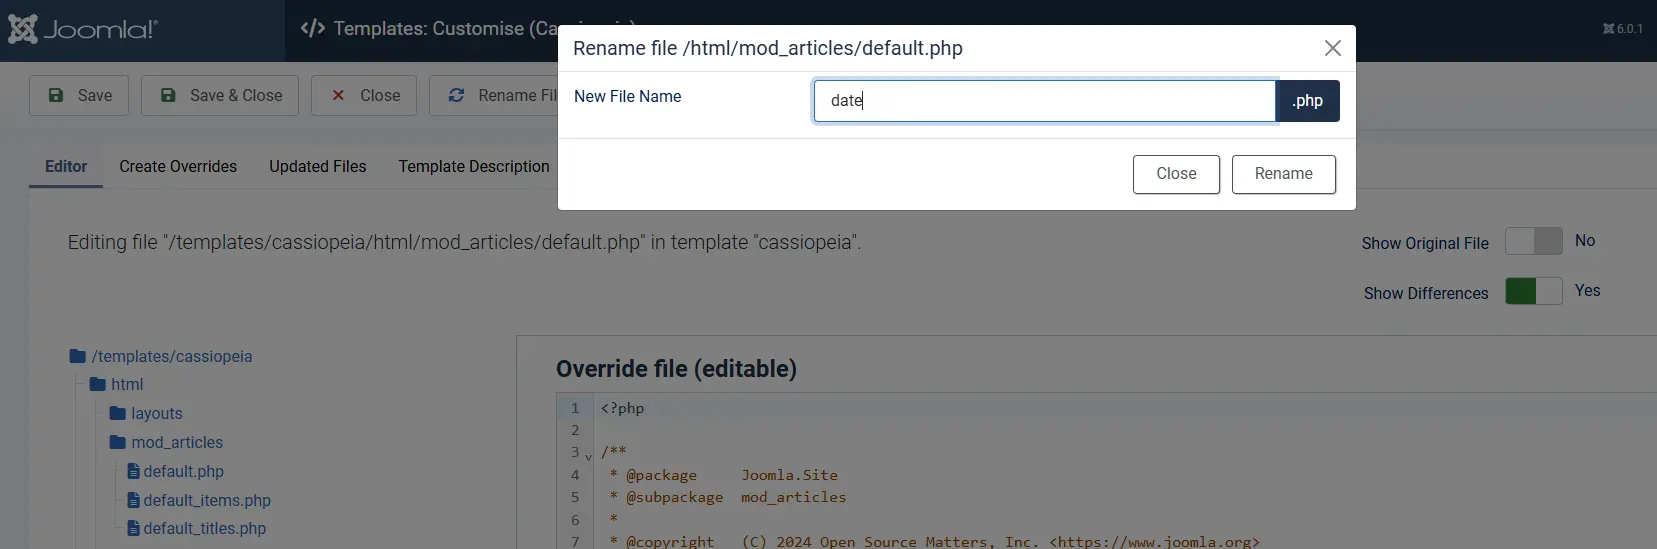Click the Save toolbar button

[x=79, y=96]
